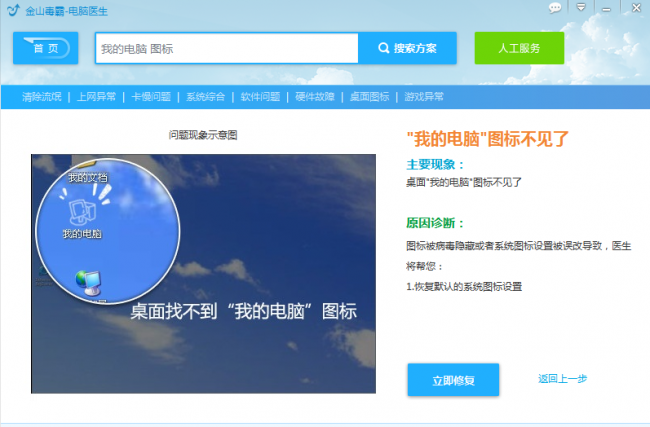Close the 电脑医生 window
This screenshot has height=427, width=650.
click(636, 7)
